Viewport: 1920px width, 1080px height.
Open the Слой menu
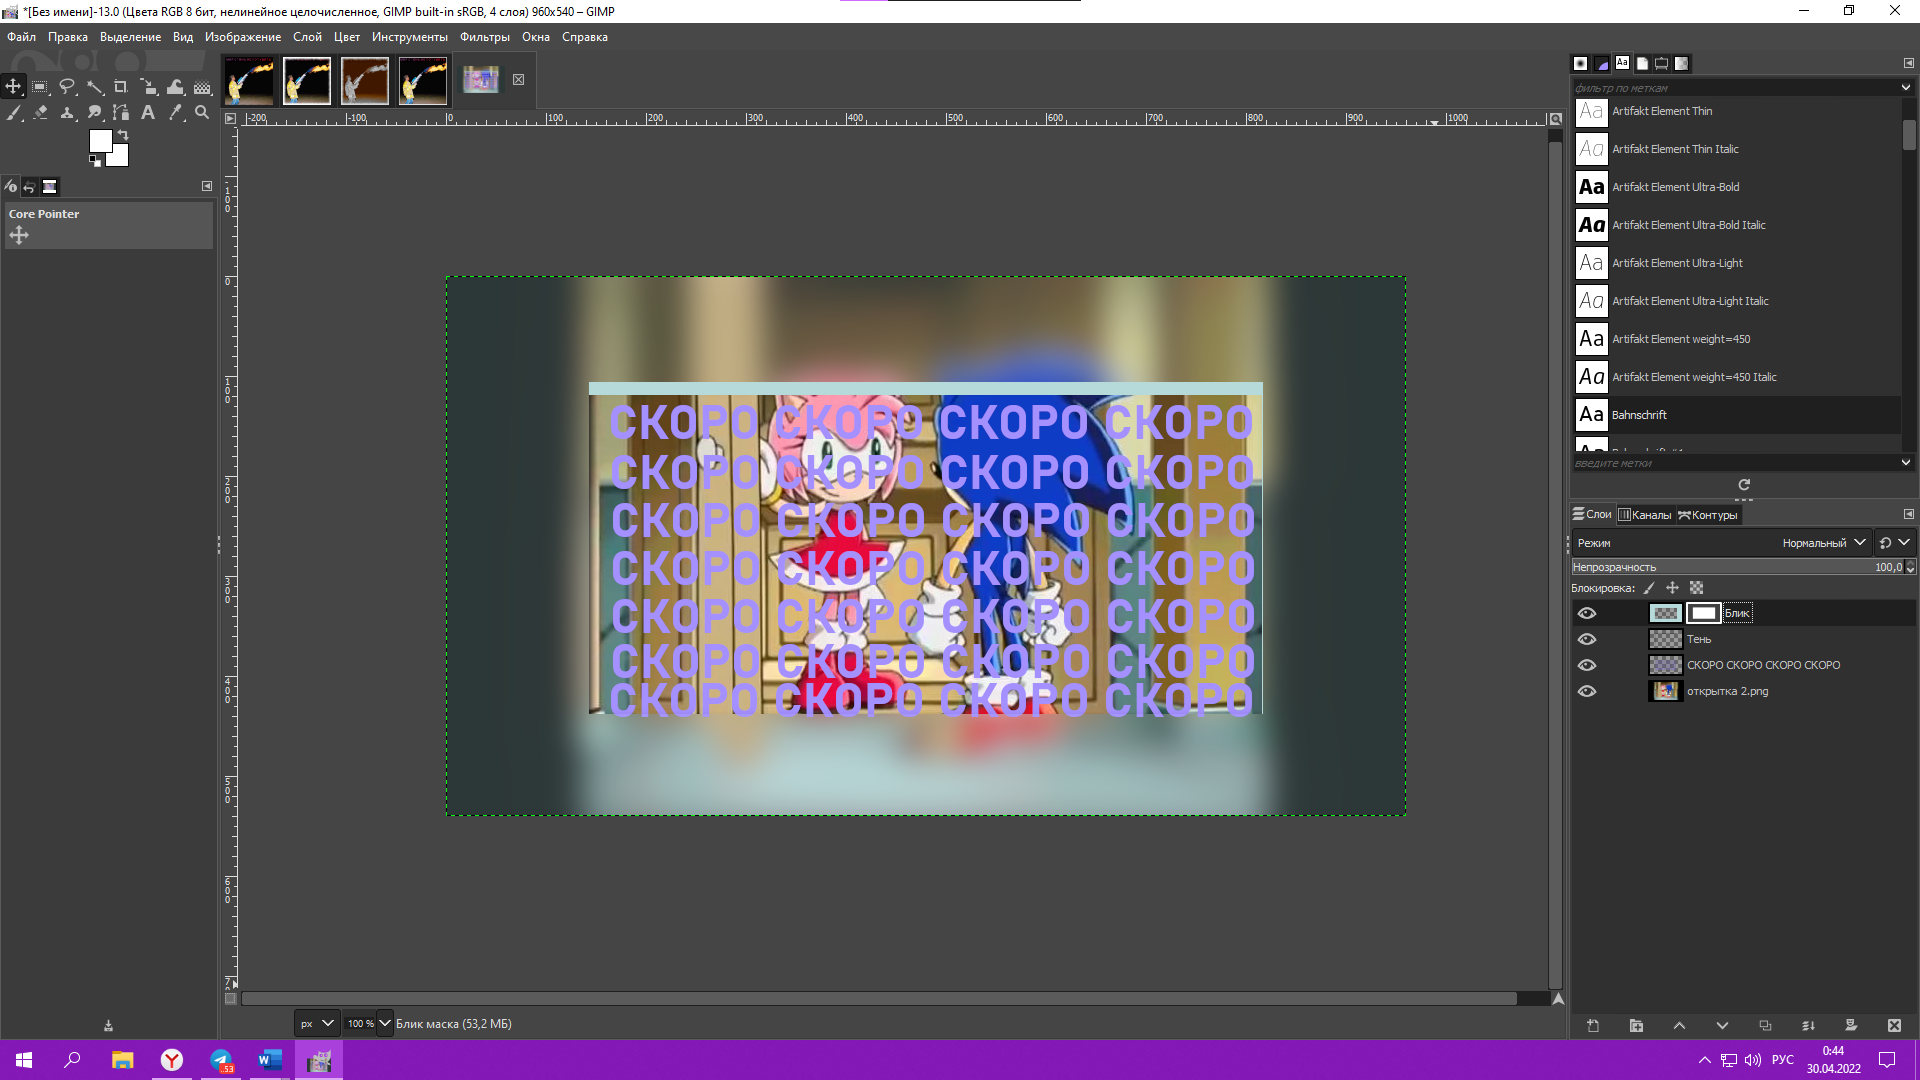(307, 37)
